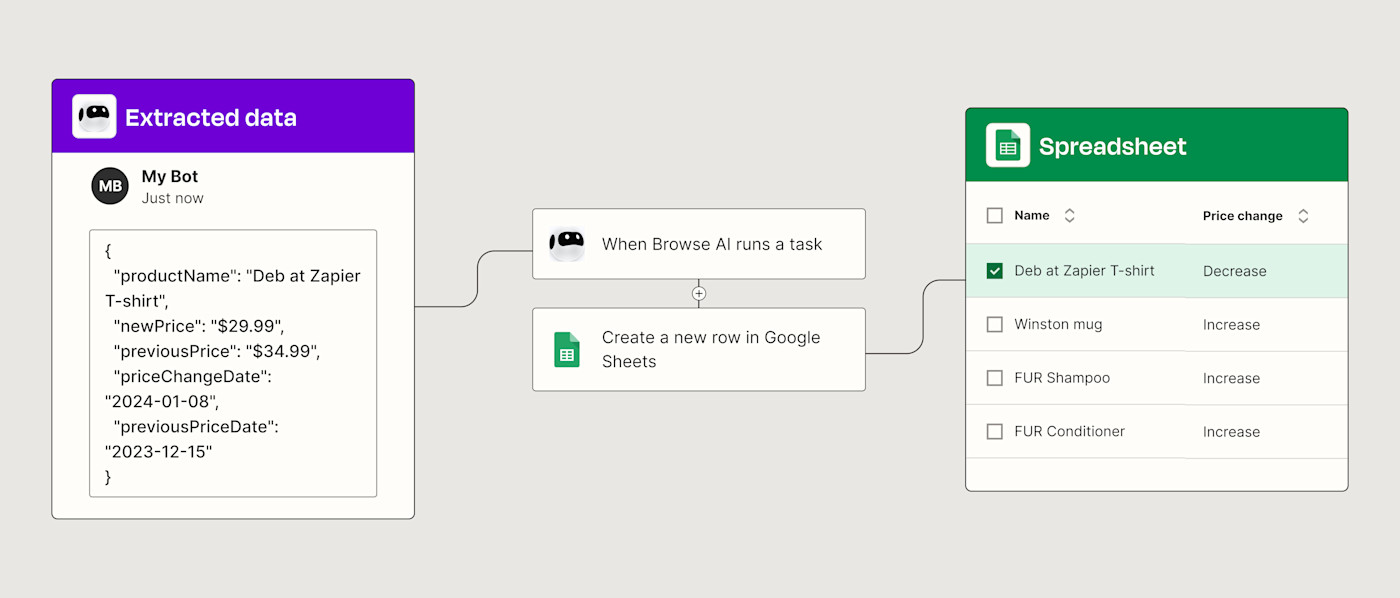Image resolution: width=1400 pixels, height=598 pixels.
Task: Click the plus icon between workflow steps
Action: (x=699, y=294)
